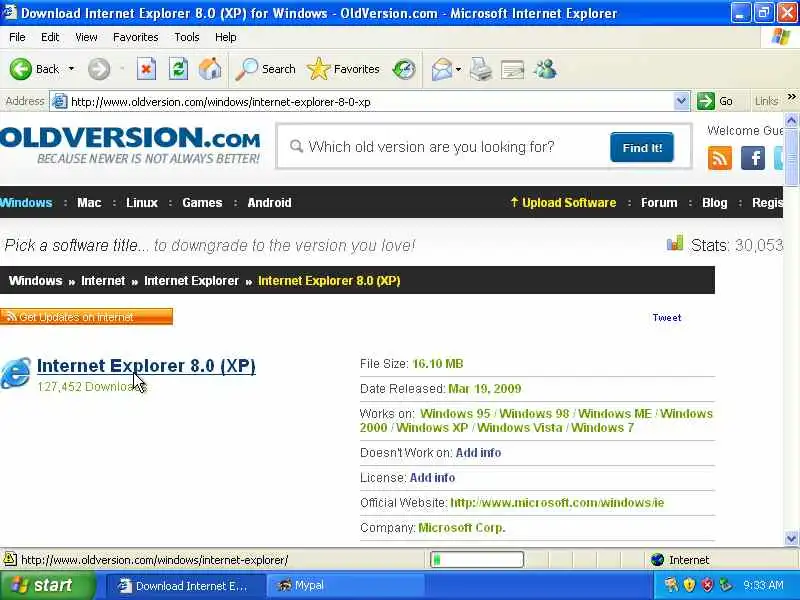Open the Forum link

[659, 203]
